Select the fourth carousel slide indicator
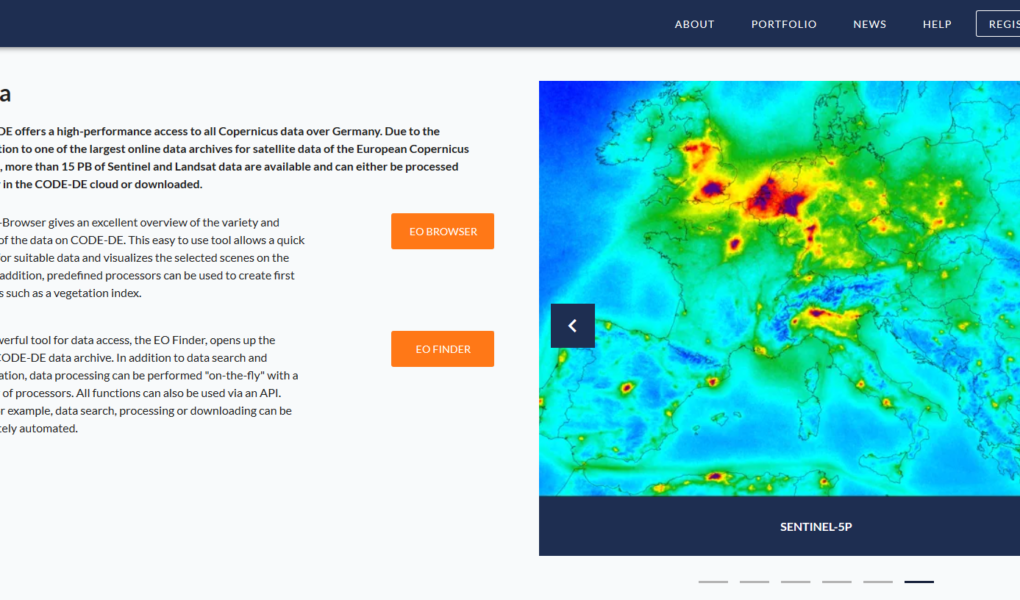The height and width of the screenshot is (600, 1020). coord(835,581)
